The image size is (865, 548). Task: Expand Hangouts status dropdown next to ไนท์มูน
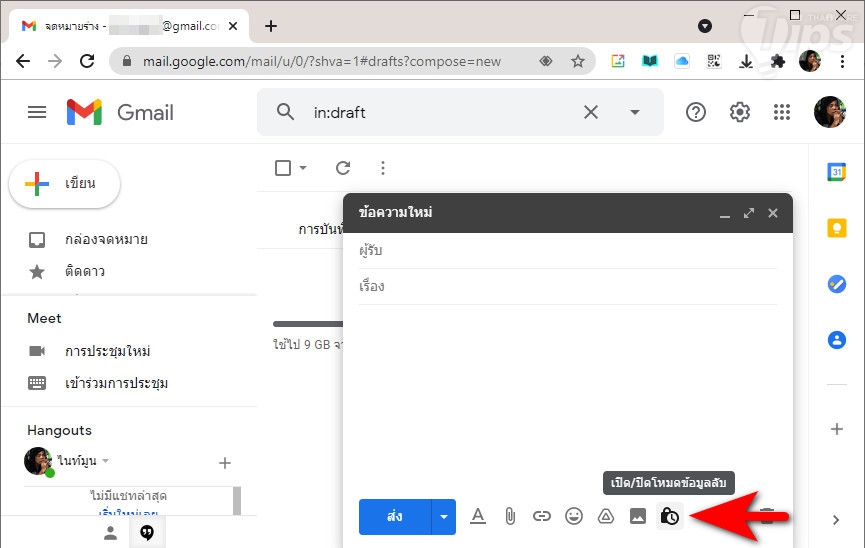tap(105, 460)
